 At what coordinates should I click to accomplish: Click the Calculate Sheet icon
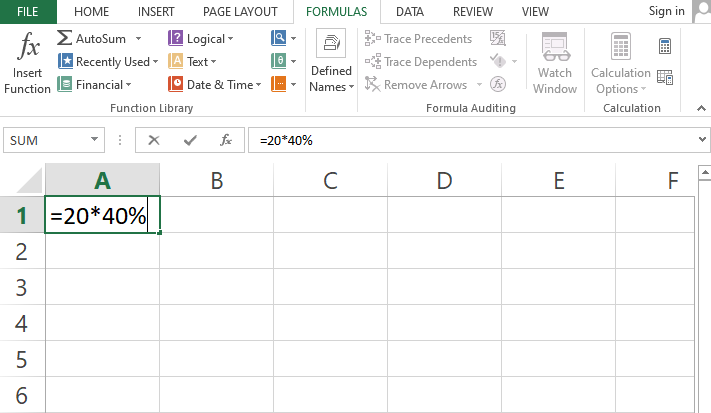[665, 77]
